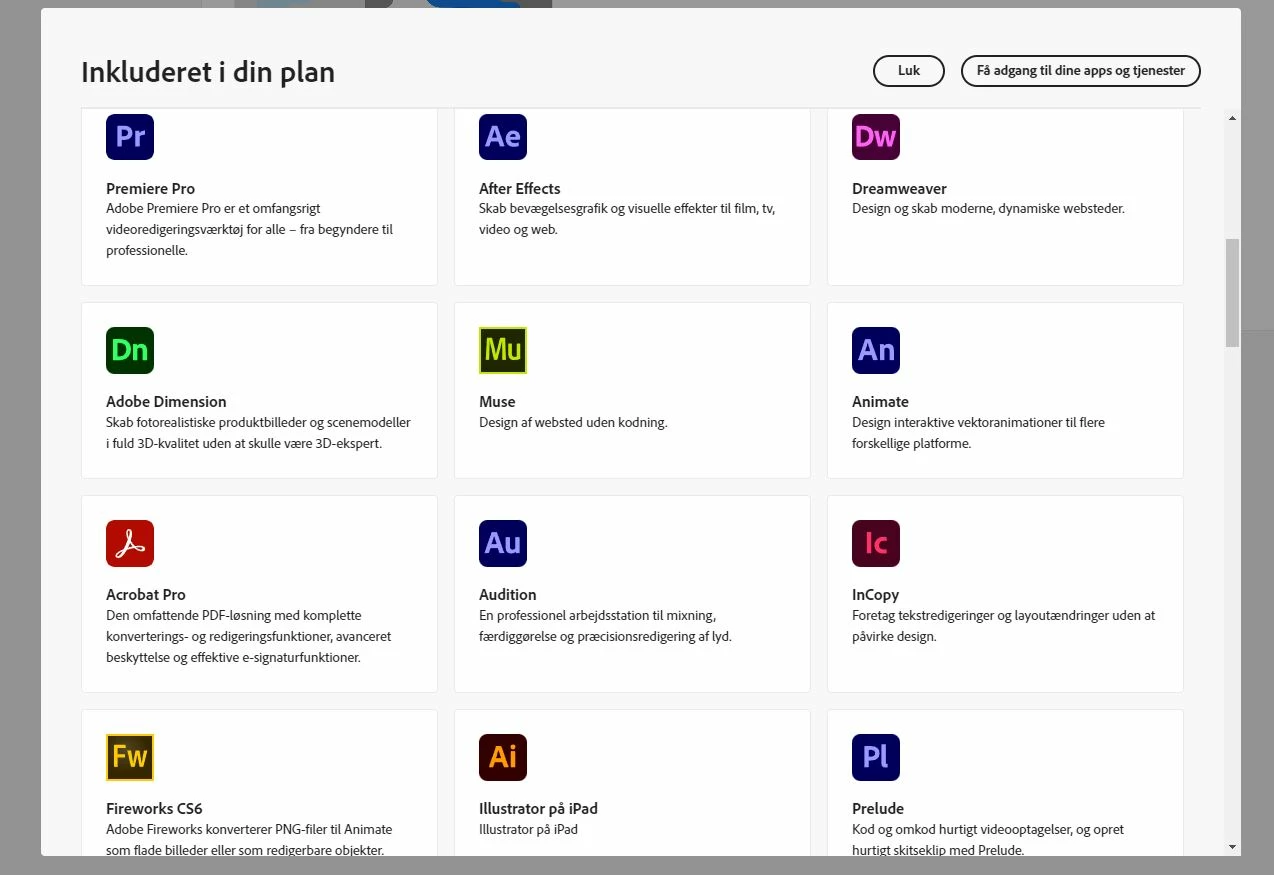
Task: Click the vertical scrollbar thumb
Action: point(1232,293)
